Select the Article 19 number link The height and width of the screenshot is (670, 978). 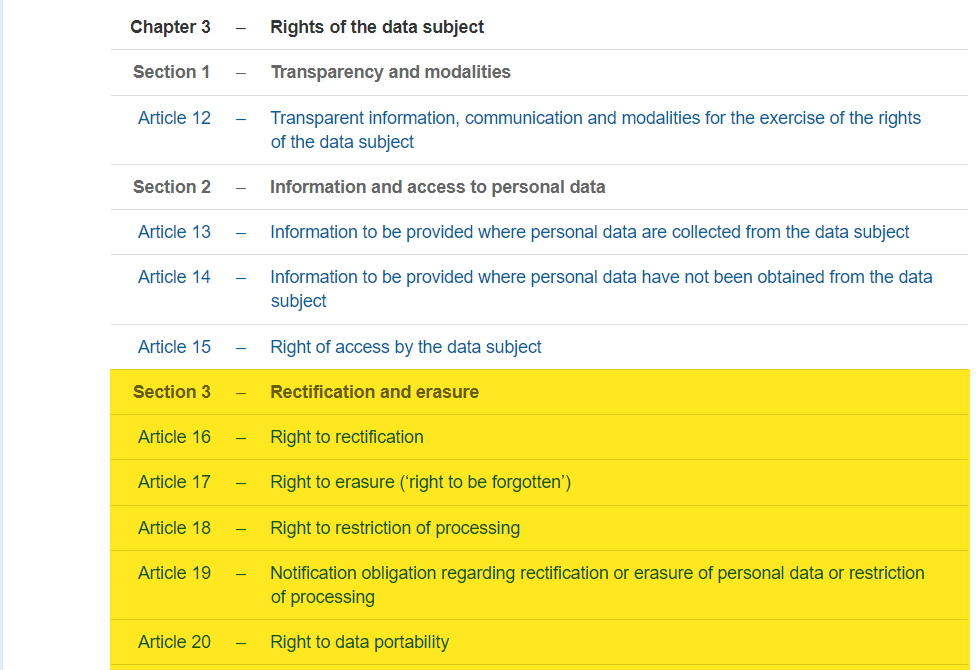pyautogui.click(x=174, y=573)
